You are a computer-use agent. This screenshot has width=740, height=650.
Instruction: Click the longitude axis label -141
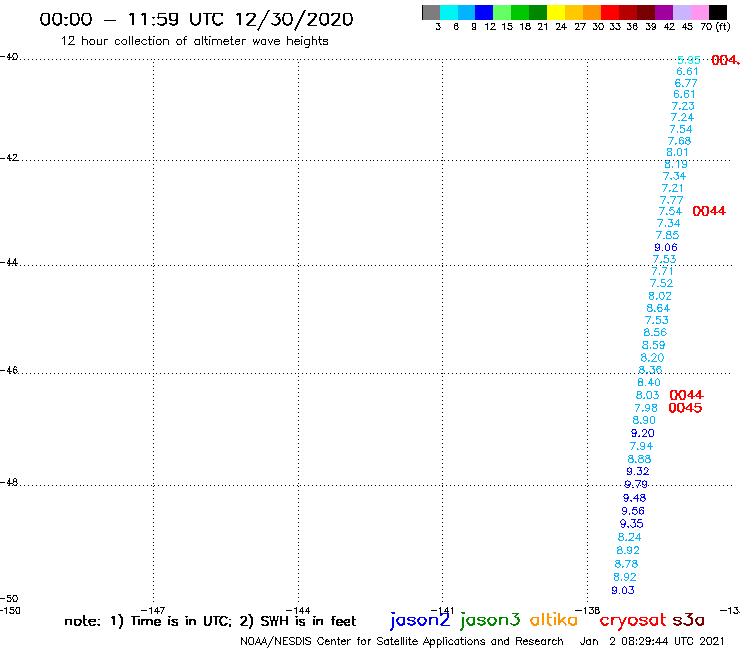pos(443,610)
